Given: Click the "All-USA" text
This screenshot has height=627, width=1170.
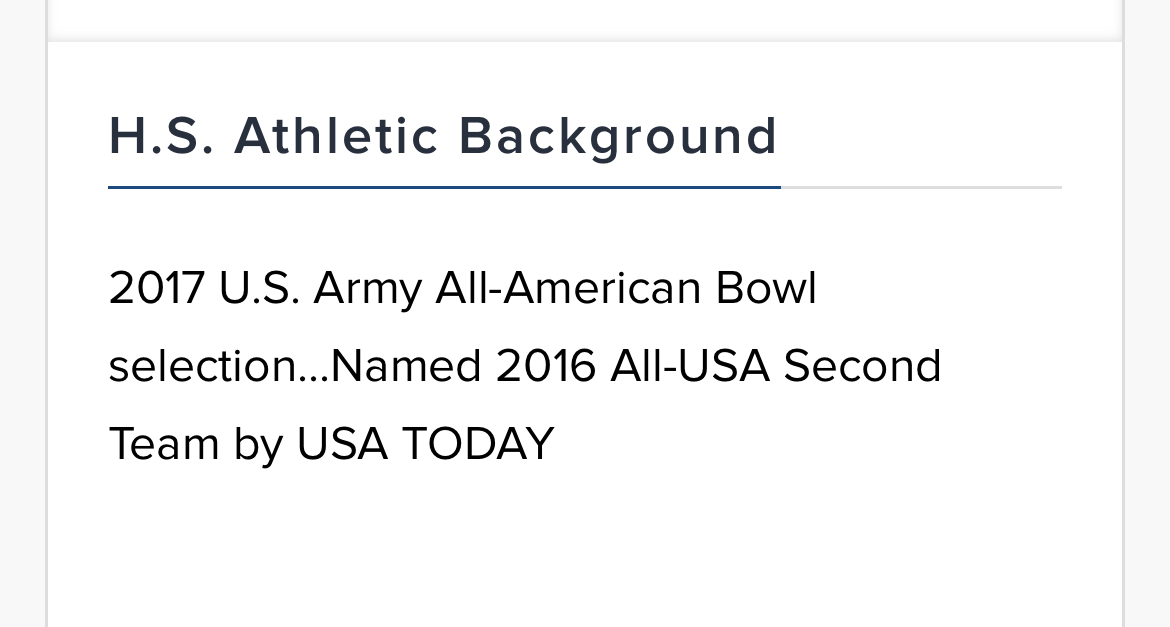Looking at the screenshot, I should (x=689, y=366).
